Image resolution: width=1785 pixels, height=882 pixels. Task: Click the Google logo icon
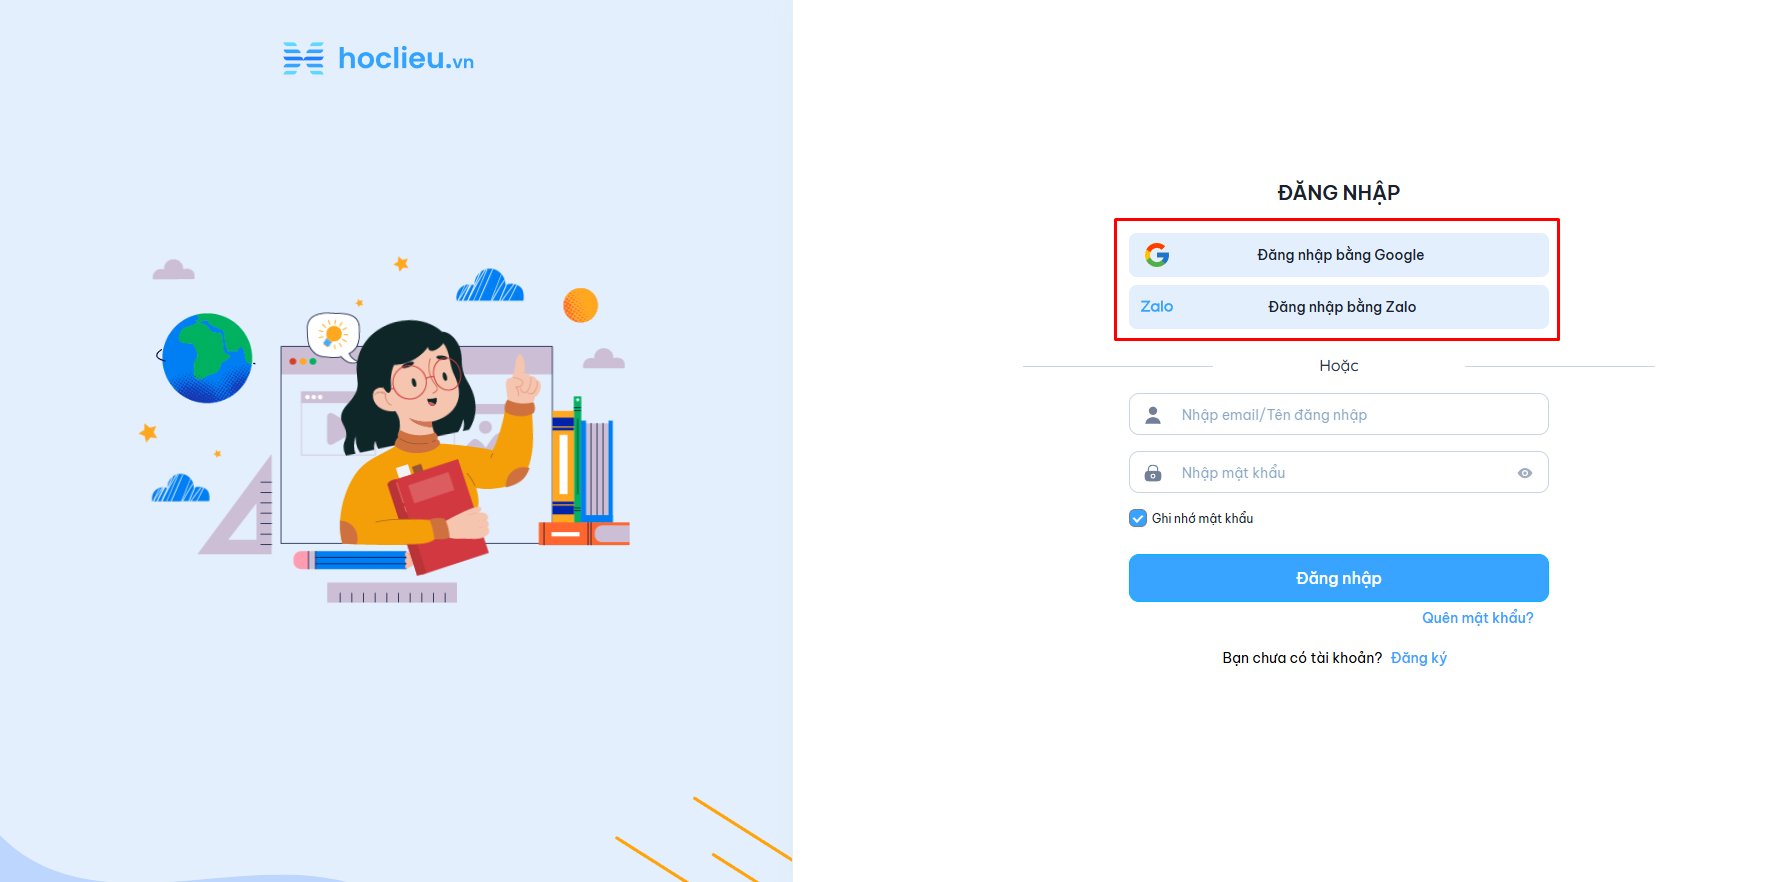tap(1157, 255)
